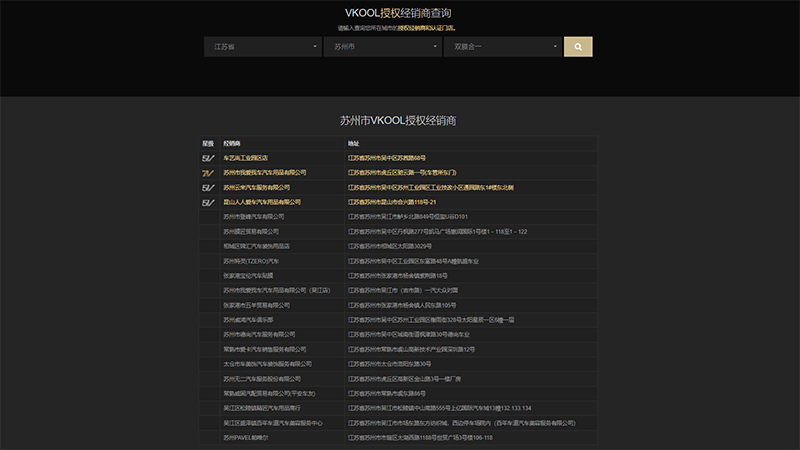The height and width of the screenshot is (450, 800).
Task: Click the 太仓市 address ending 30号
Action: 389,364
